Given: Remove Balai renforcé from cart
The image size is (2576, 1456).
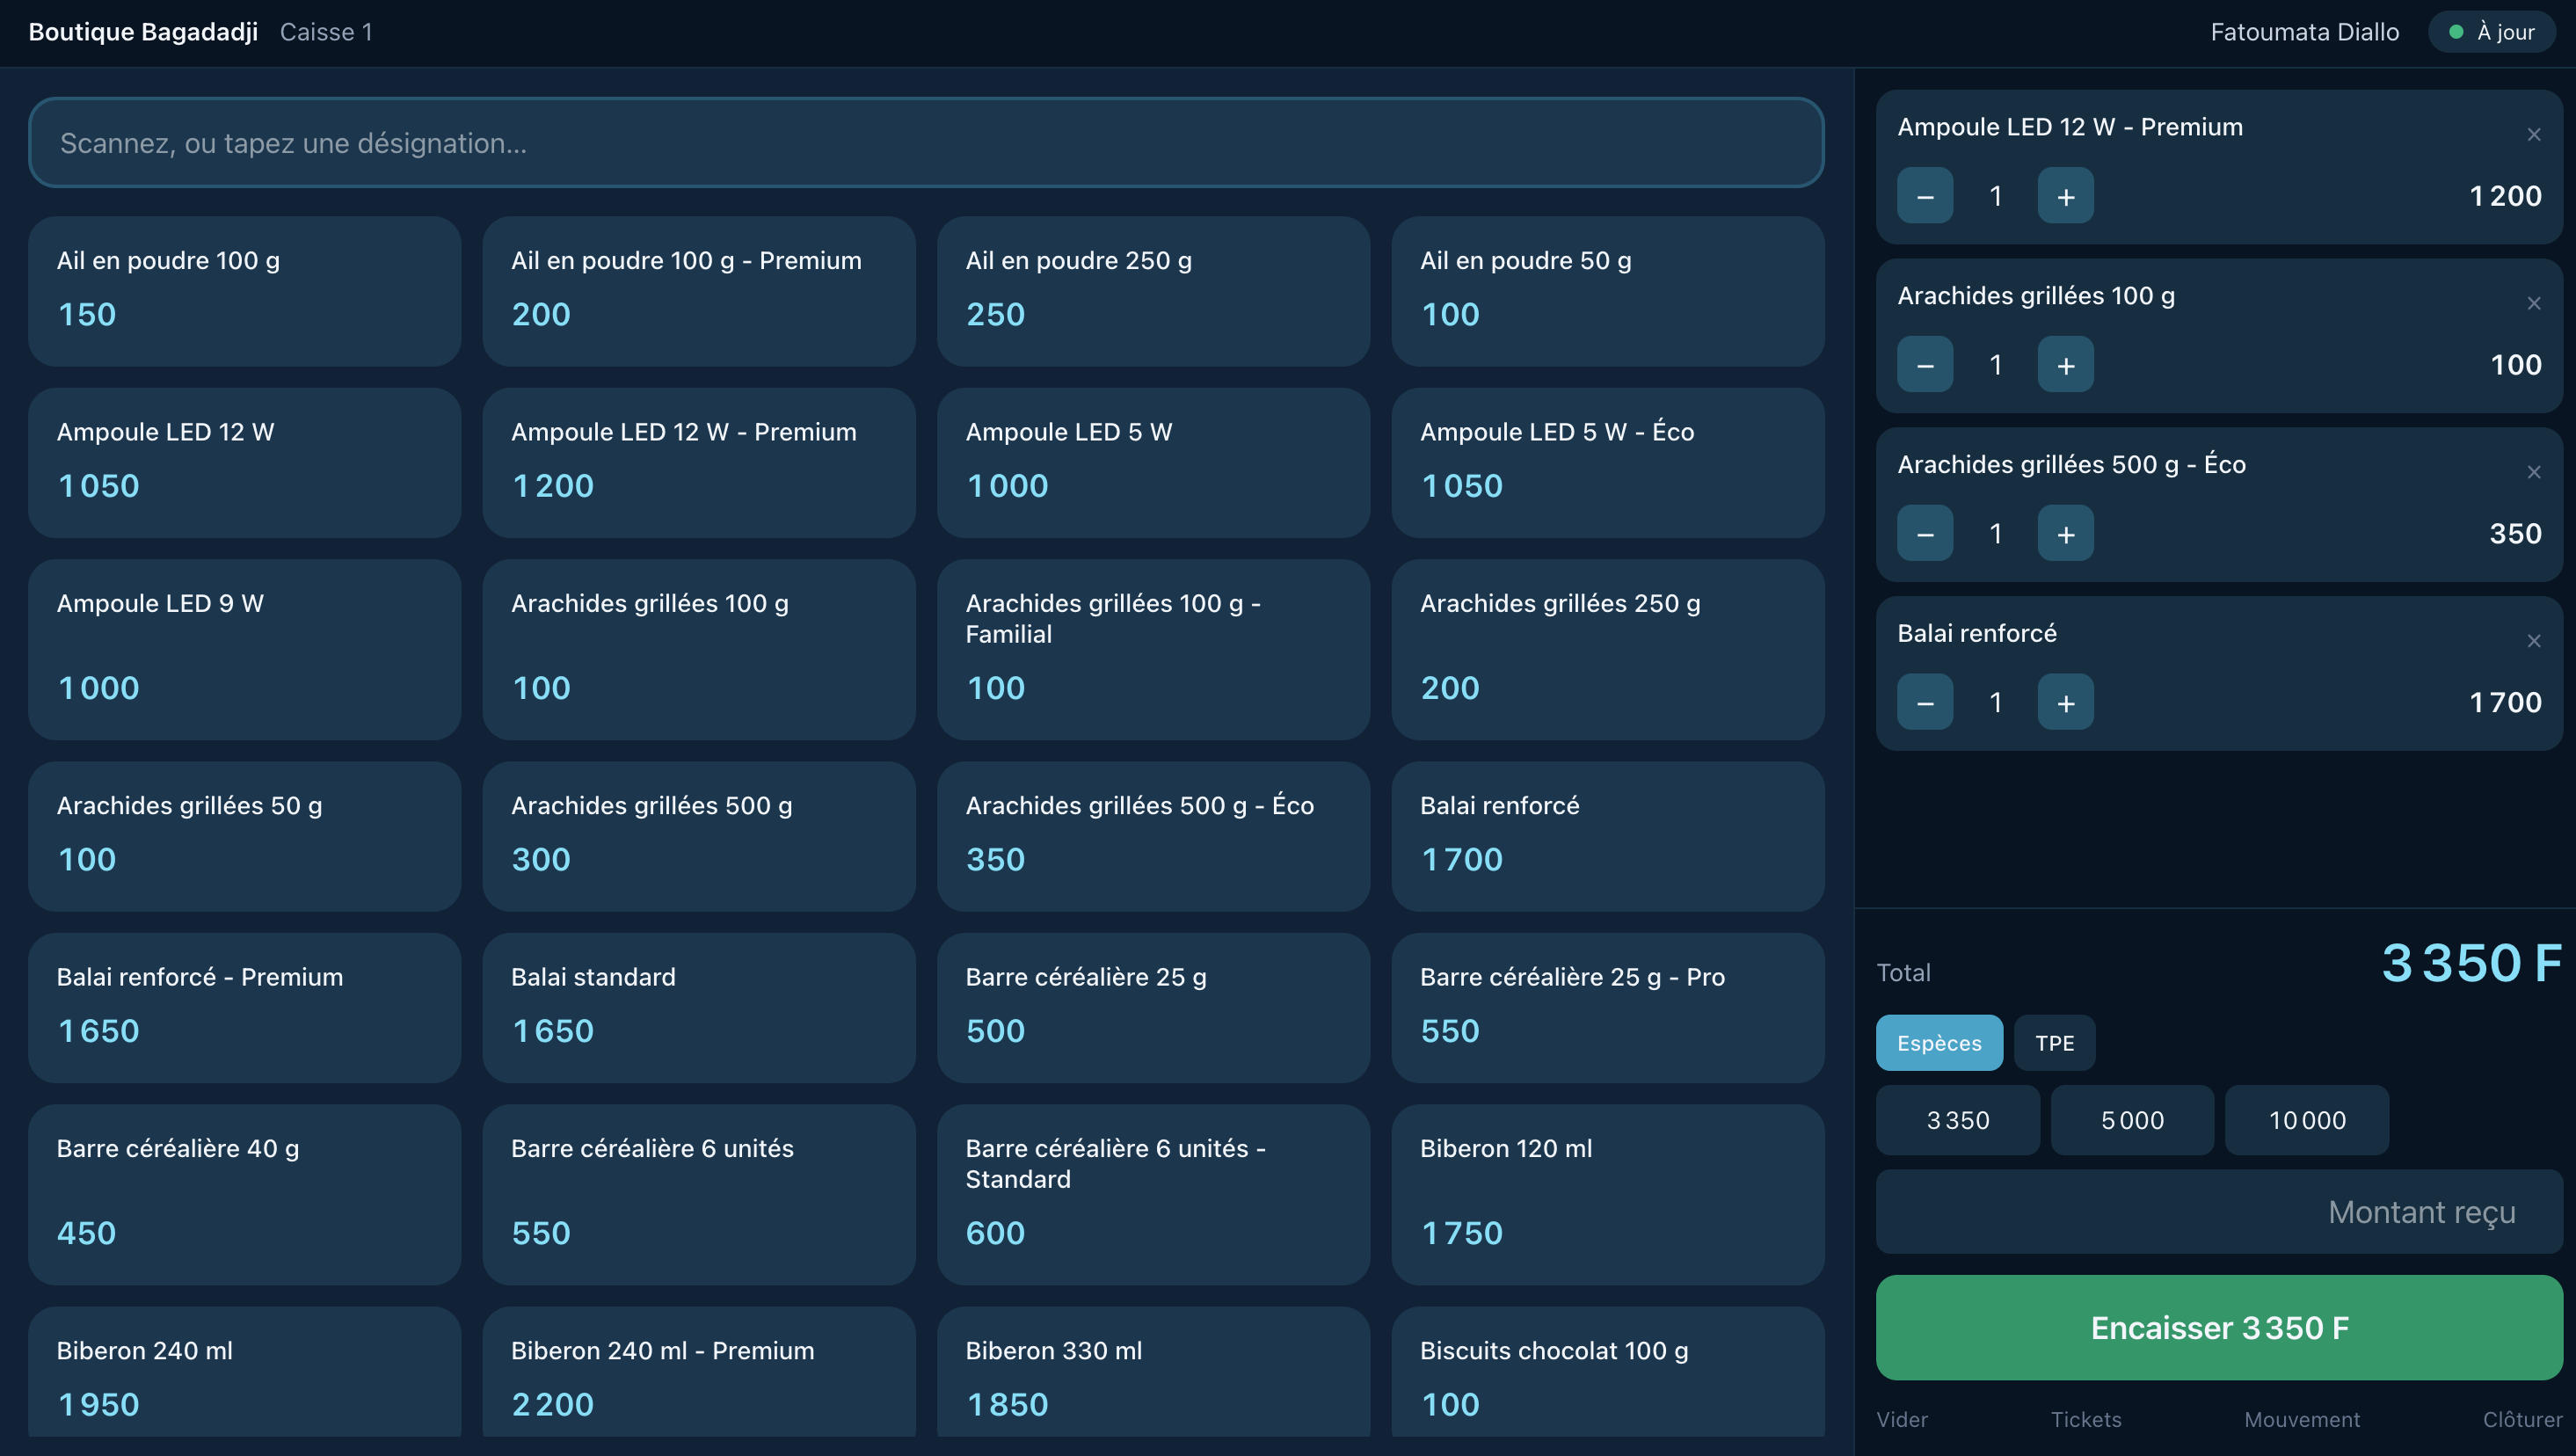Looking at the screenshot, I should (x=2533, y=642).
